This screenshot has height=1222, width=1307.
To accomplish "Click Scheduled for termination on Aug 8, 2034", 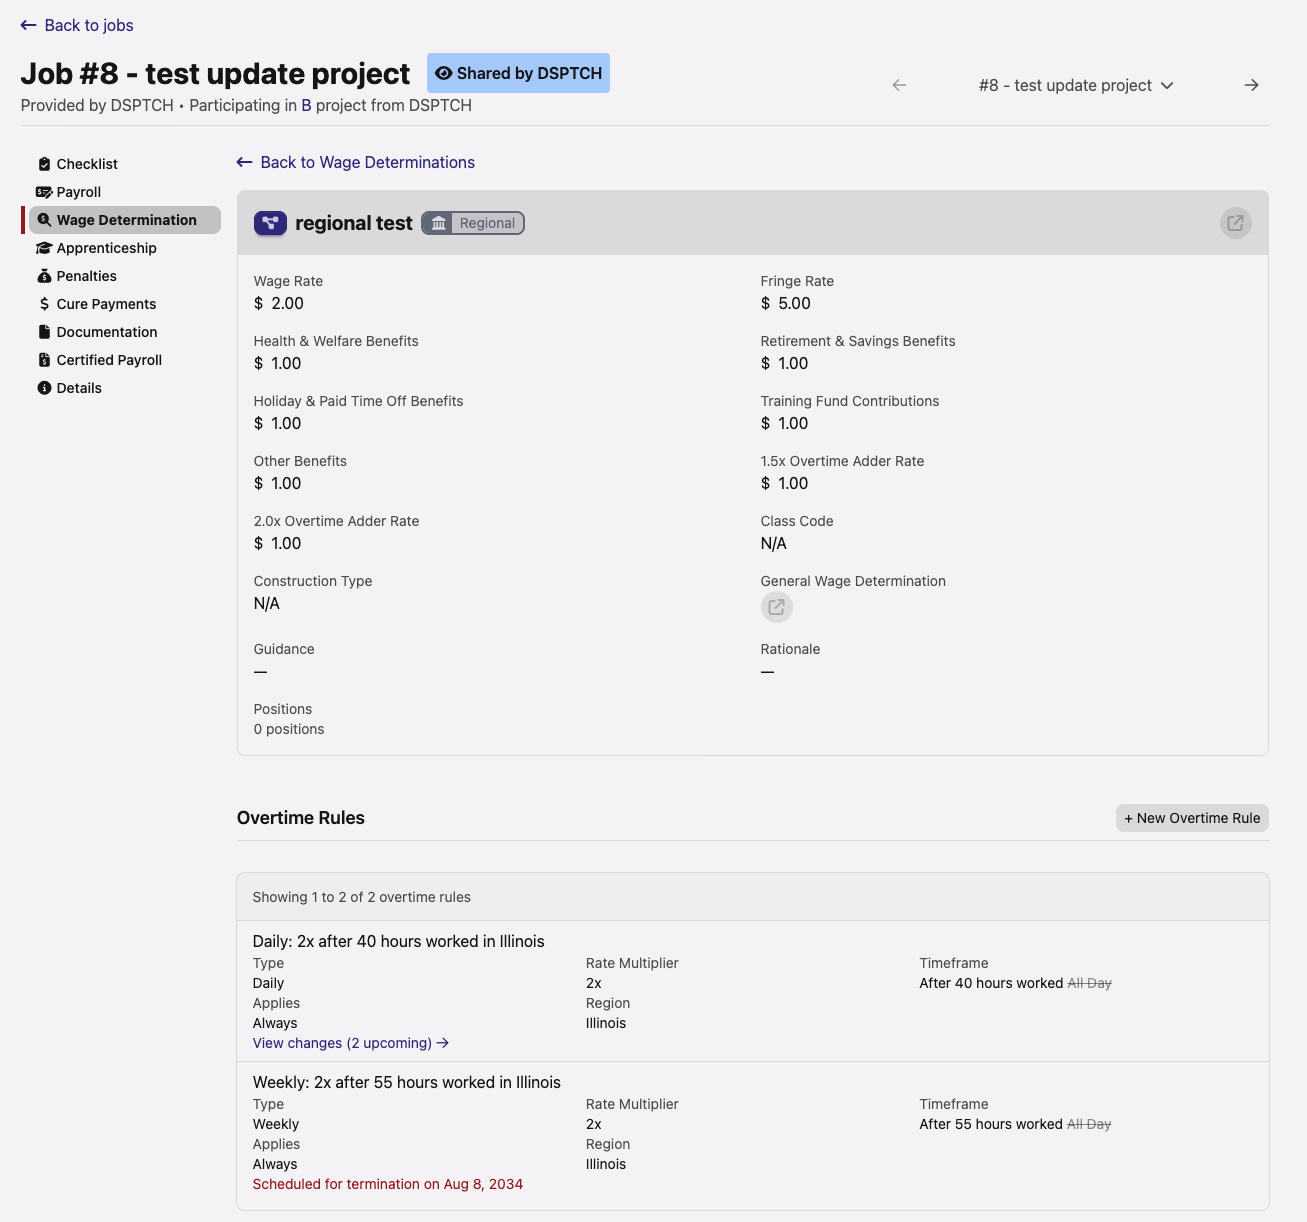I will click(388, 1184).
